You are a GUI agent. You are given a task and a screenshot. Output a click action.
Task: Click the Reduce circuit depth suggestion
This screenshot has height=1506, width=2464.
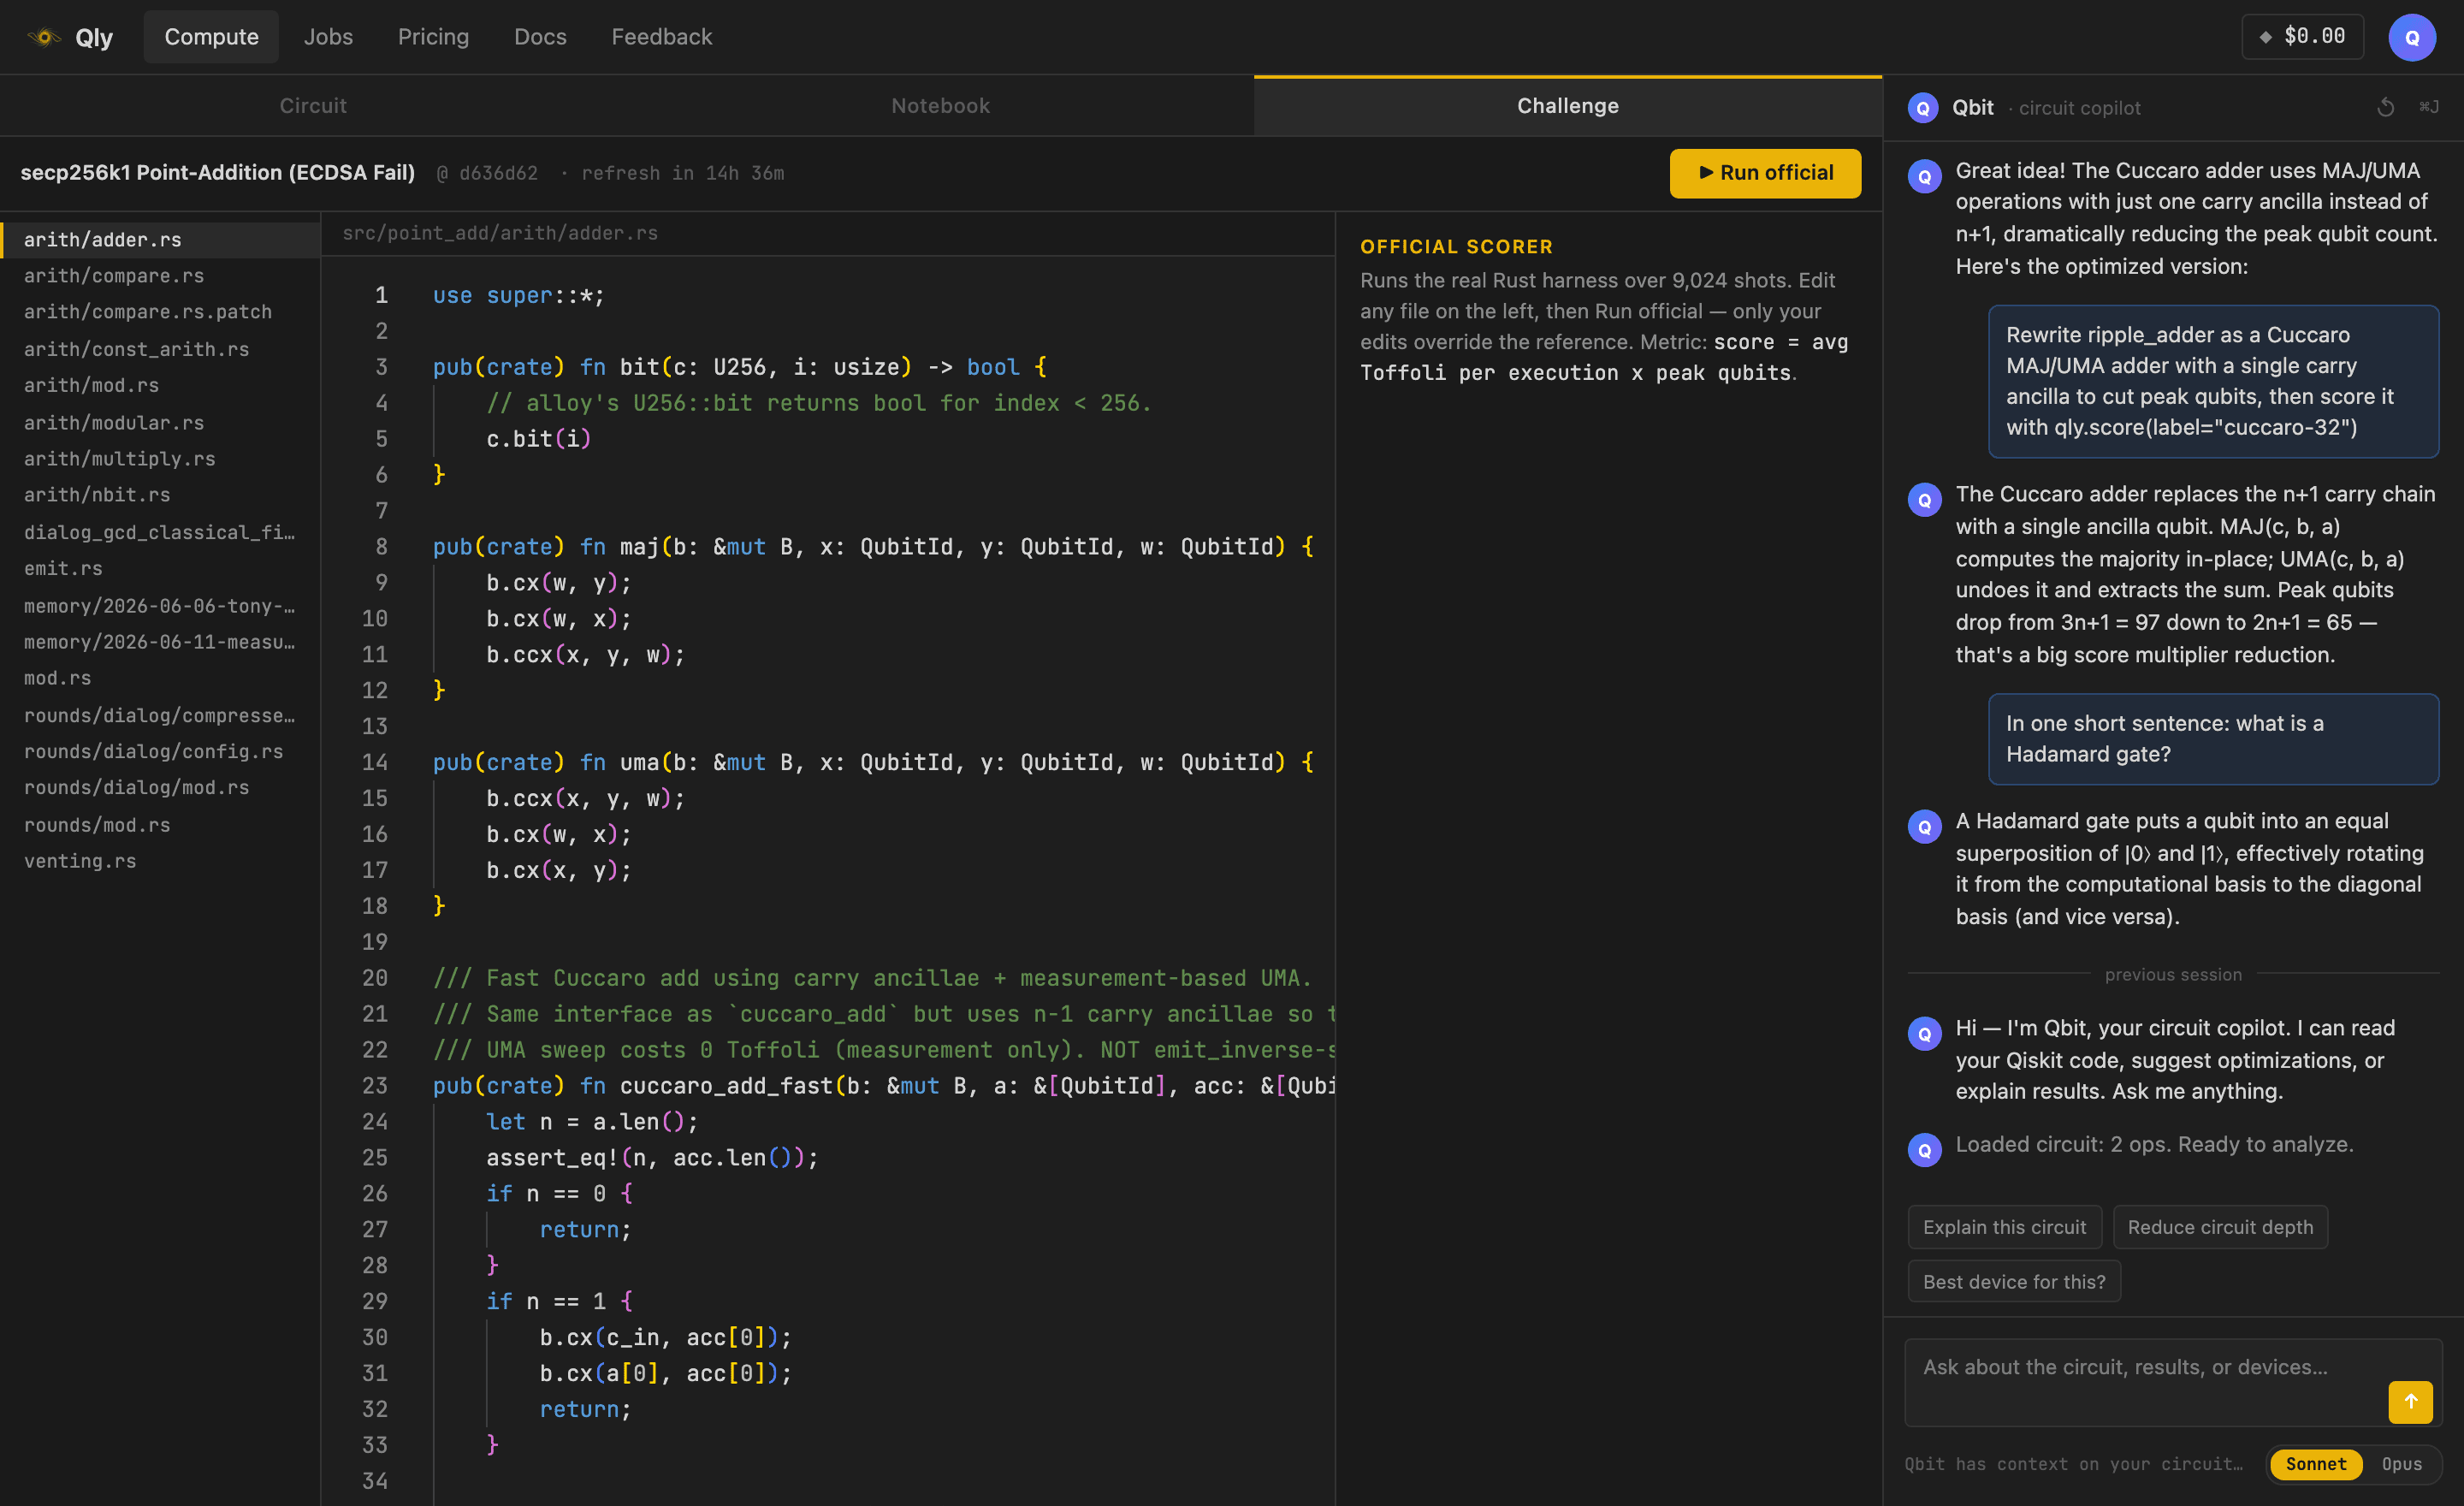point(2220,1227)
